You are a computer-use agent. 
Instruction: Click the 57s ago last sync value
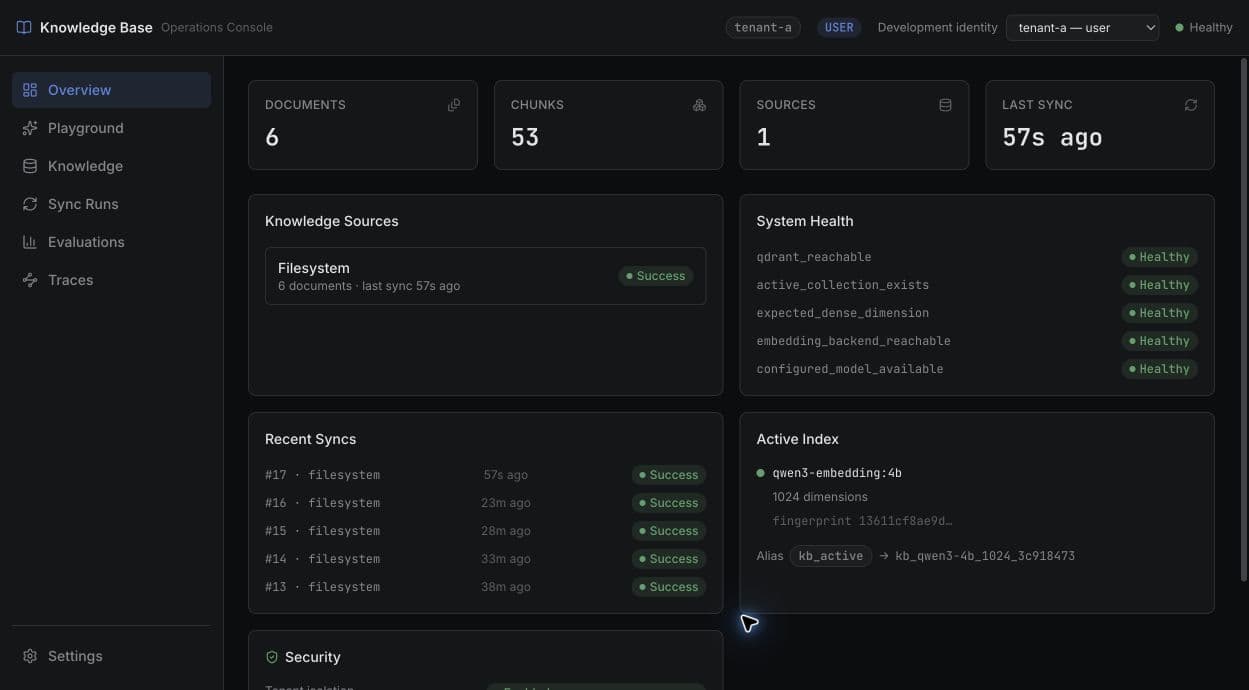(1052, 138)
